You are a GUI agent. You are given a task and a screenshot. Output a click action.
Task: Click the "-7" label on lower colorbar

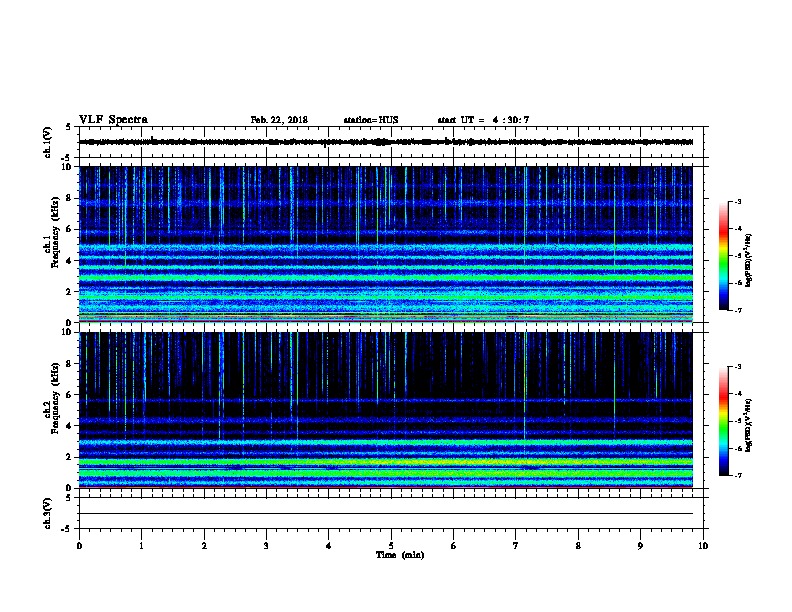[738, 475]
